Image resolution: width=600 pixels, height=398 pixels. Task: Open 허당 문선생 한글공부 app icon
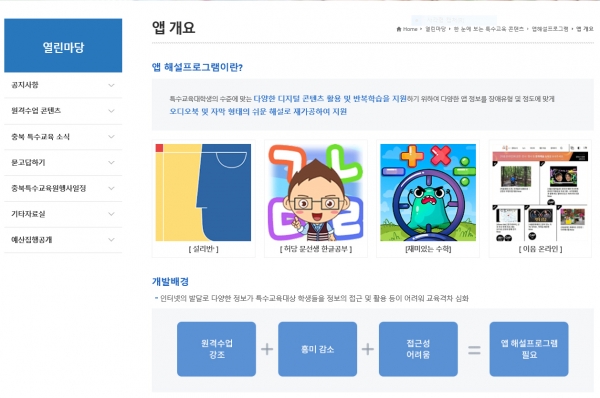316,192
